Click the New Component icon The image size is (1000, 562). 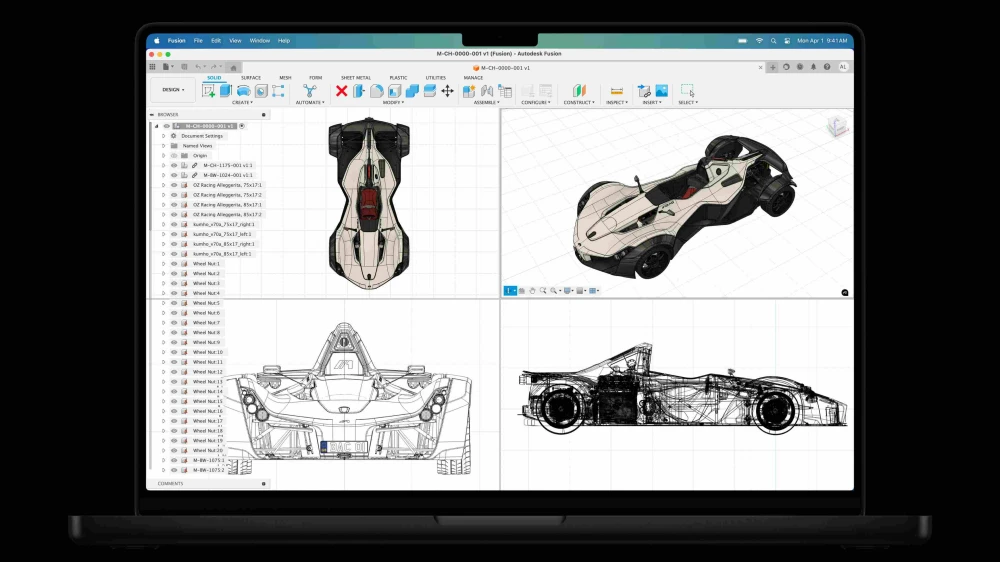click(469, 91)
